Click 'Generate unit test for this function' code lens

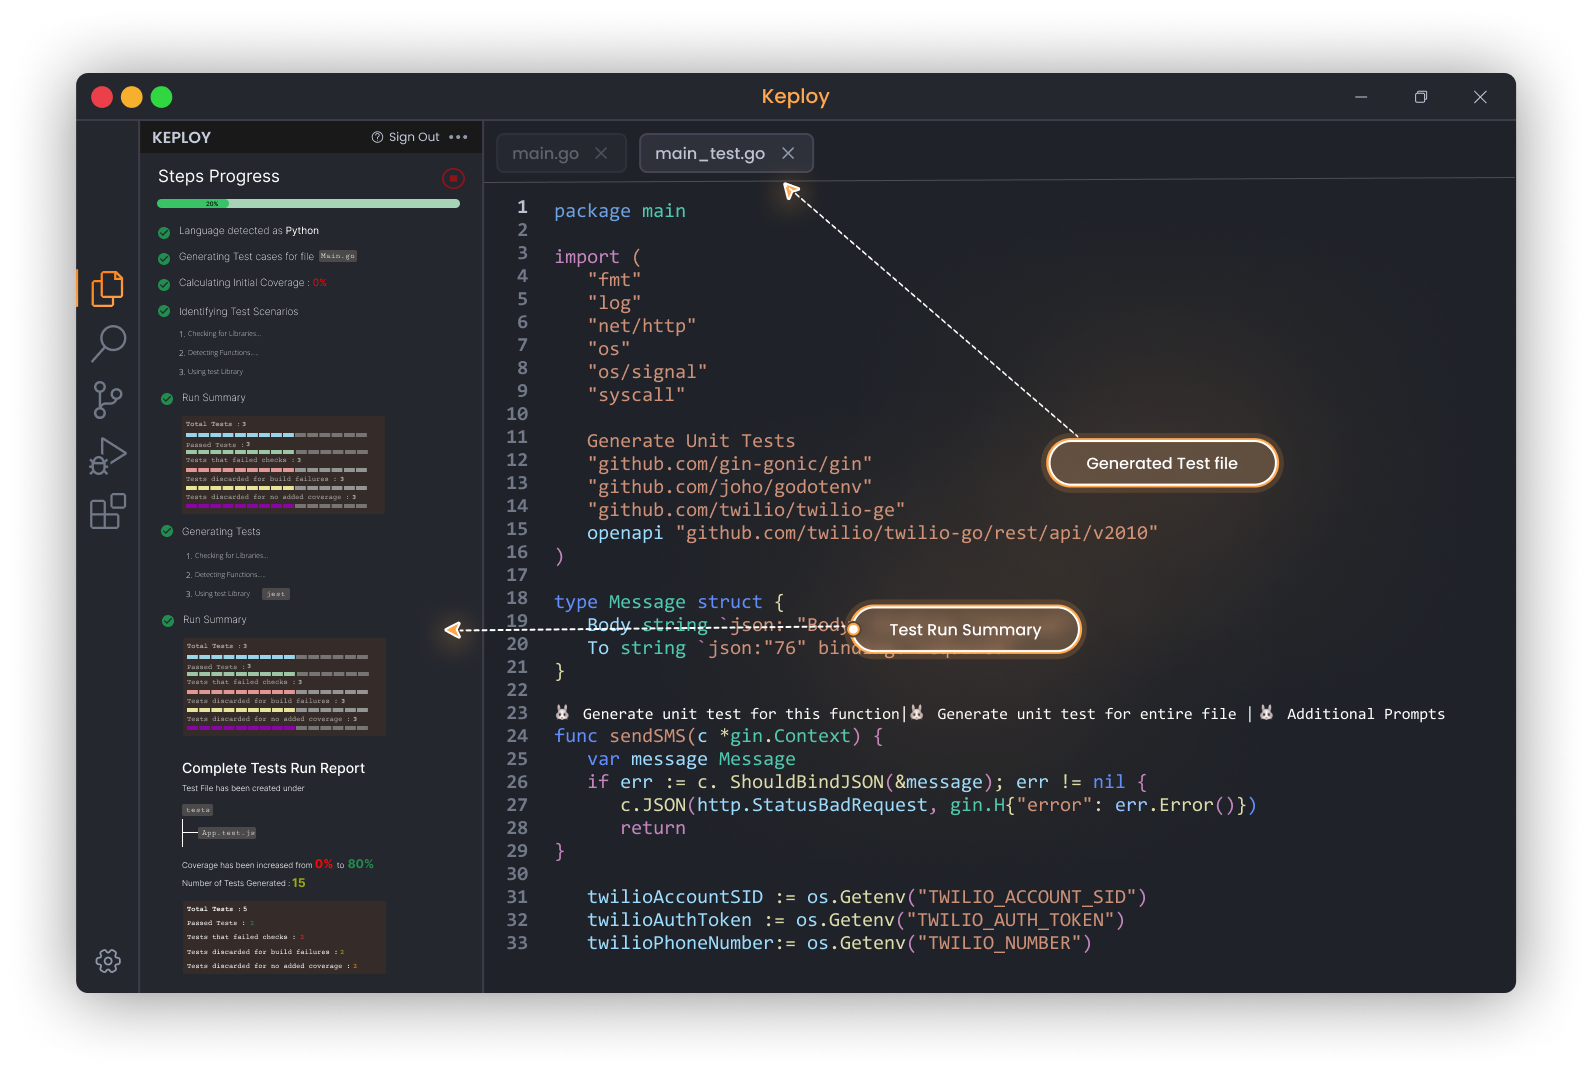coord(741,714)
